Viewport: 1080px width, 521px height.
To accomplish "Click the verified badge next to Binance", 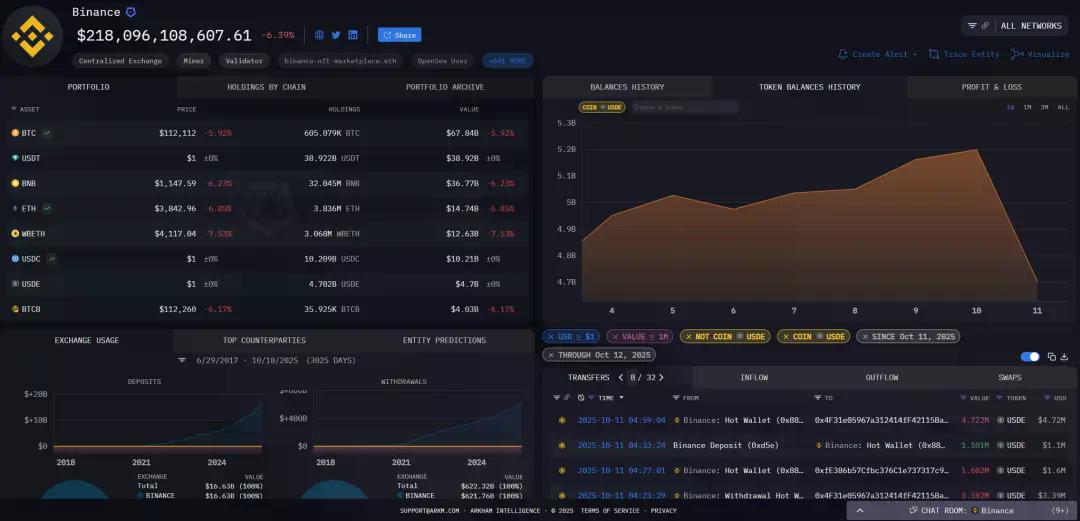I will [130, 12].
